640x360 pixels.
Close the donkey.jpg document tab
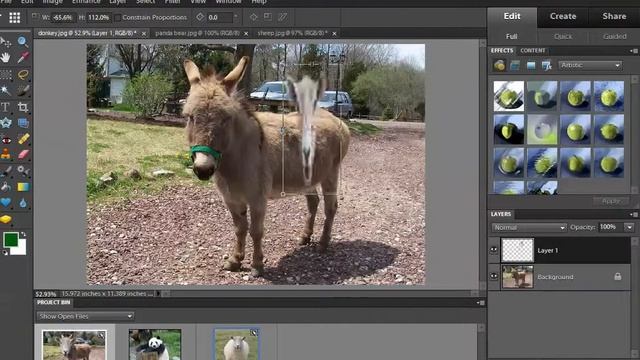144,33
